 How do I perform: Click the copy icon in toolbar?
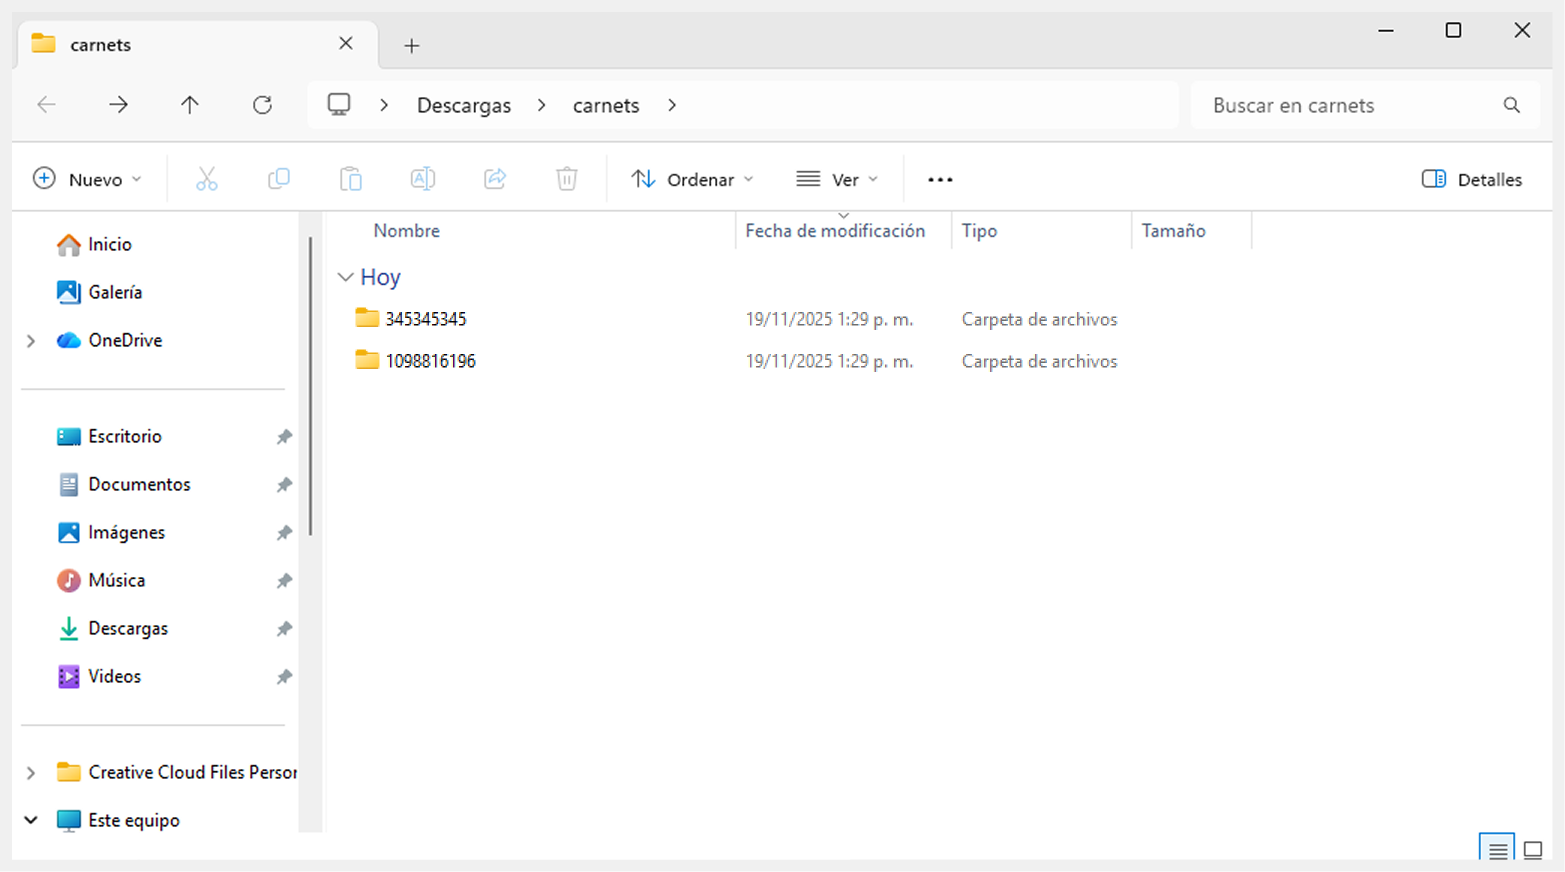(279, 179)
